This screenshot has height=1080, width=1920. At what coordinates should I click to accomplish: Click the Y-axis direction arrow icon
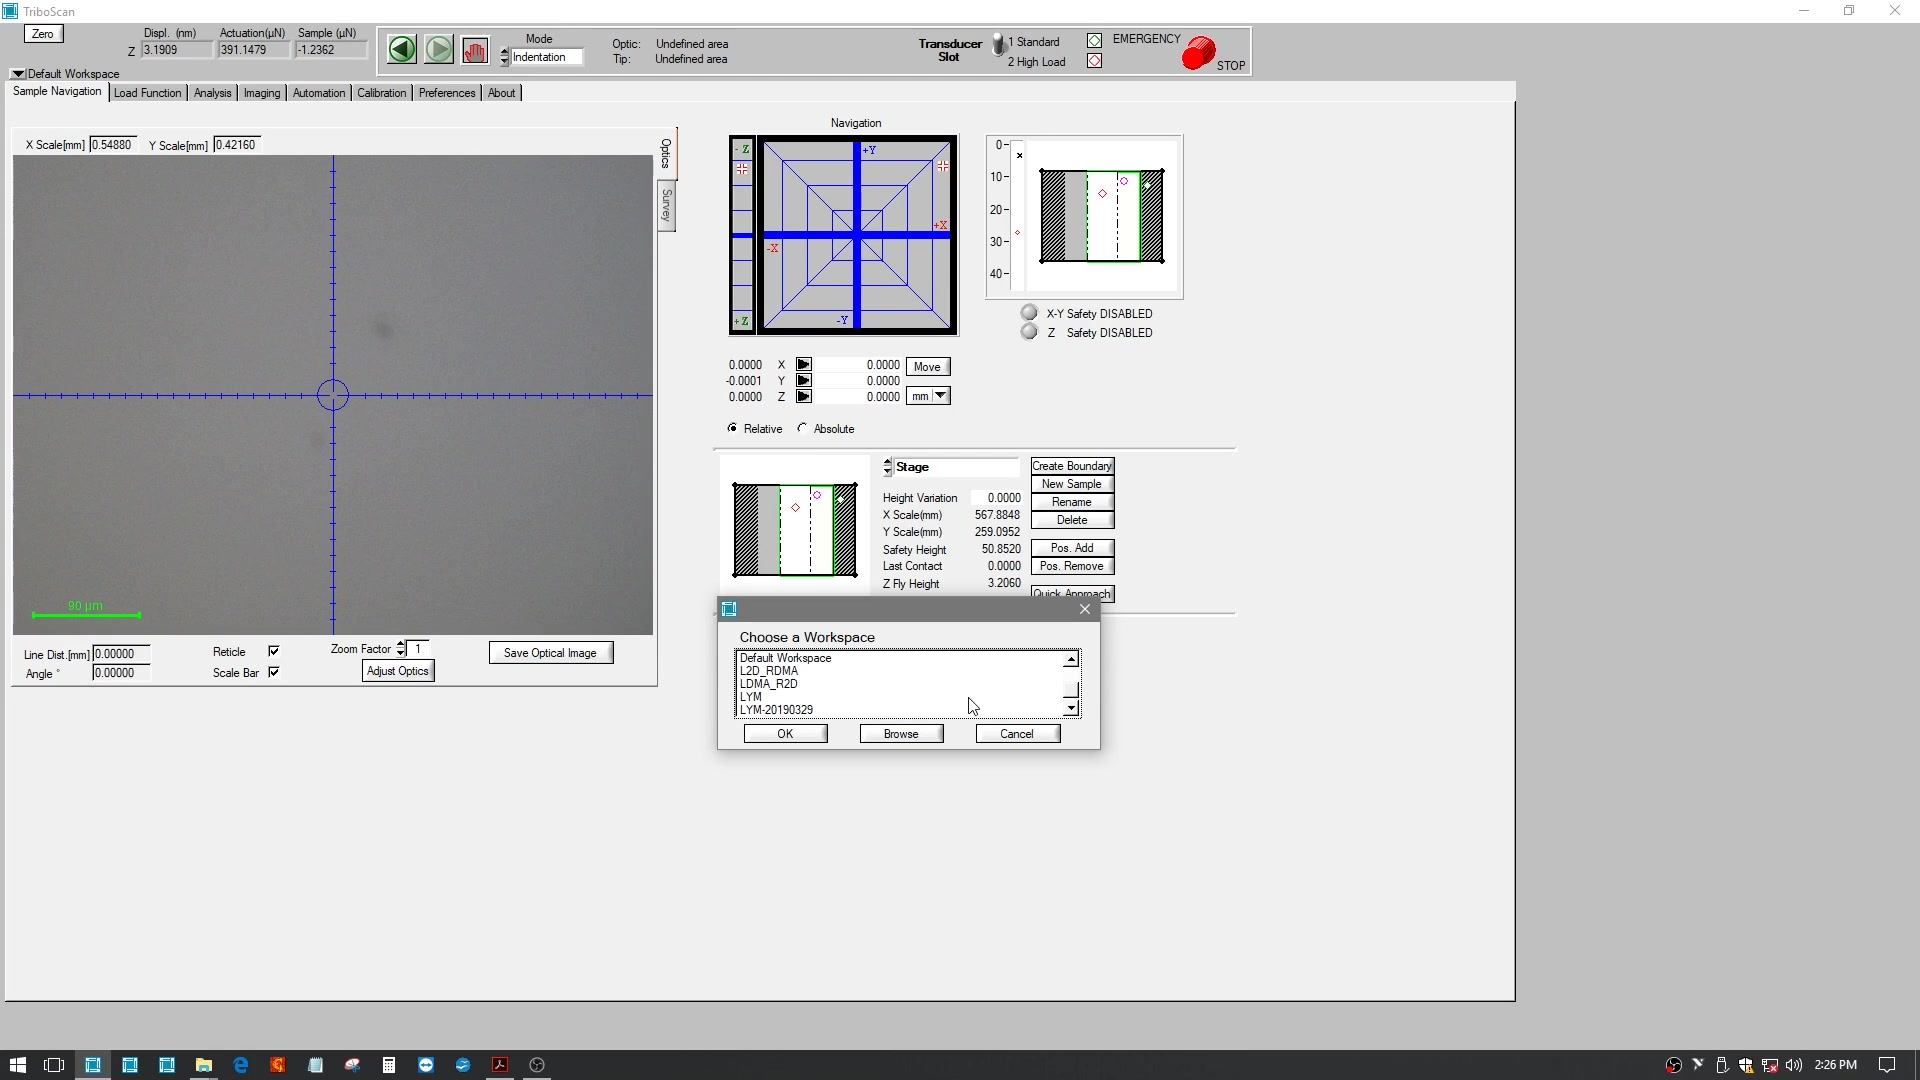(803, 381)
